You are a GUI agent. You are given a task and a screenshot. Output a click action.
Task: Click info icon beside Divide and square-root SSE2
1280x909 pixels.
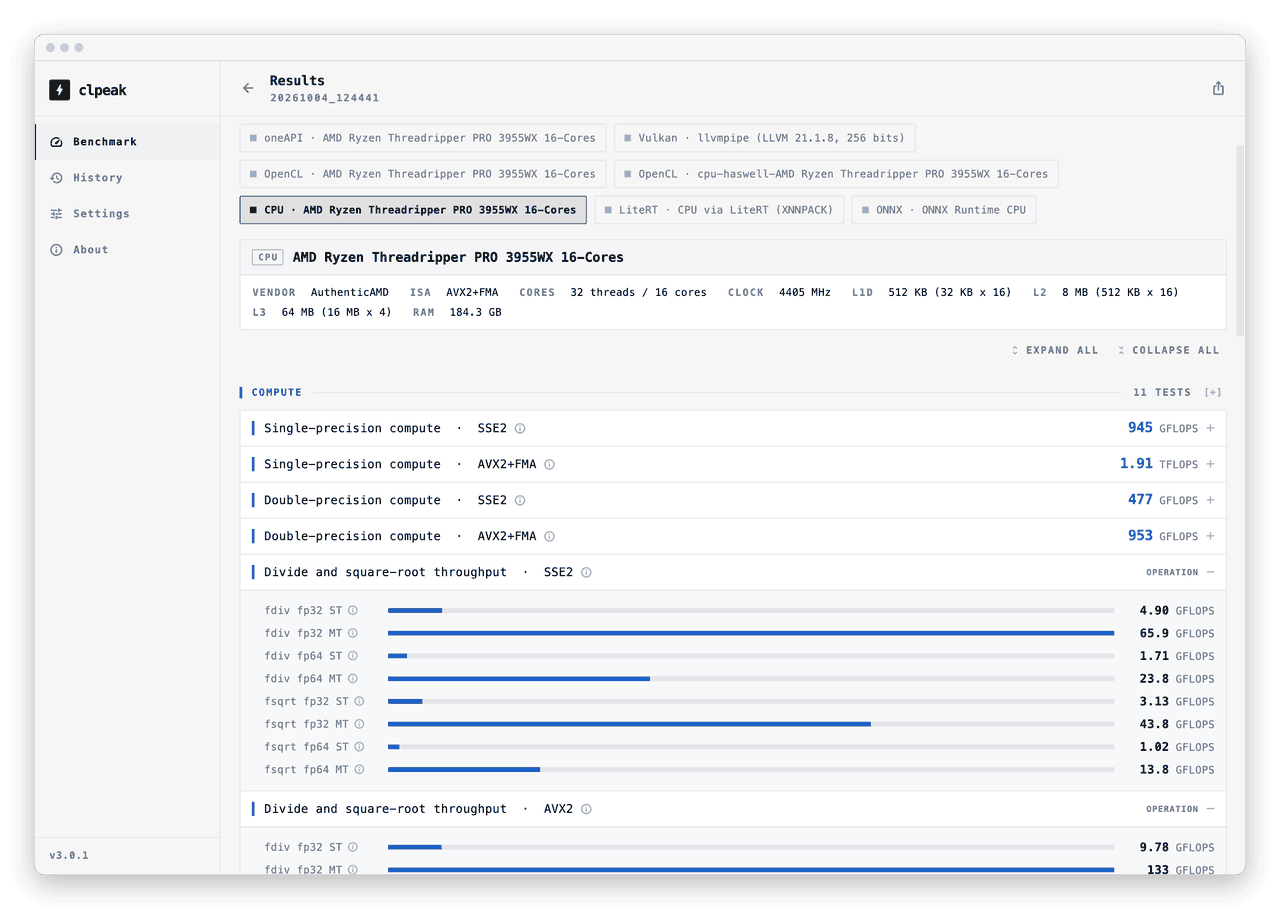(x=586, y=572)
